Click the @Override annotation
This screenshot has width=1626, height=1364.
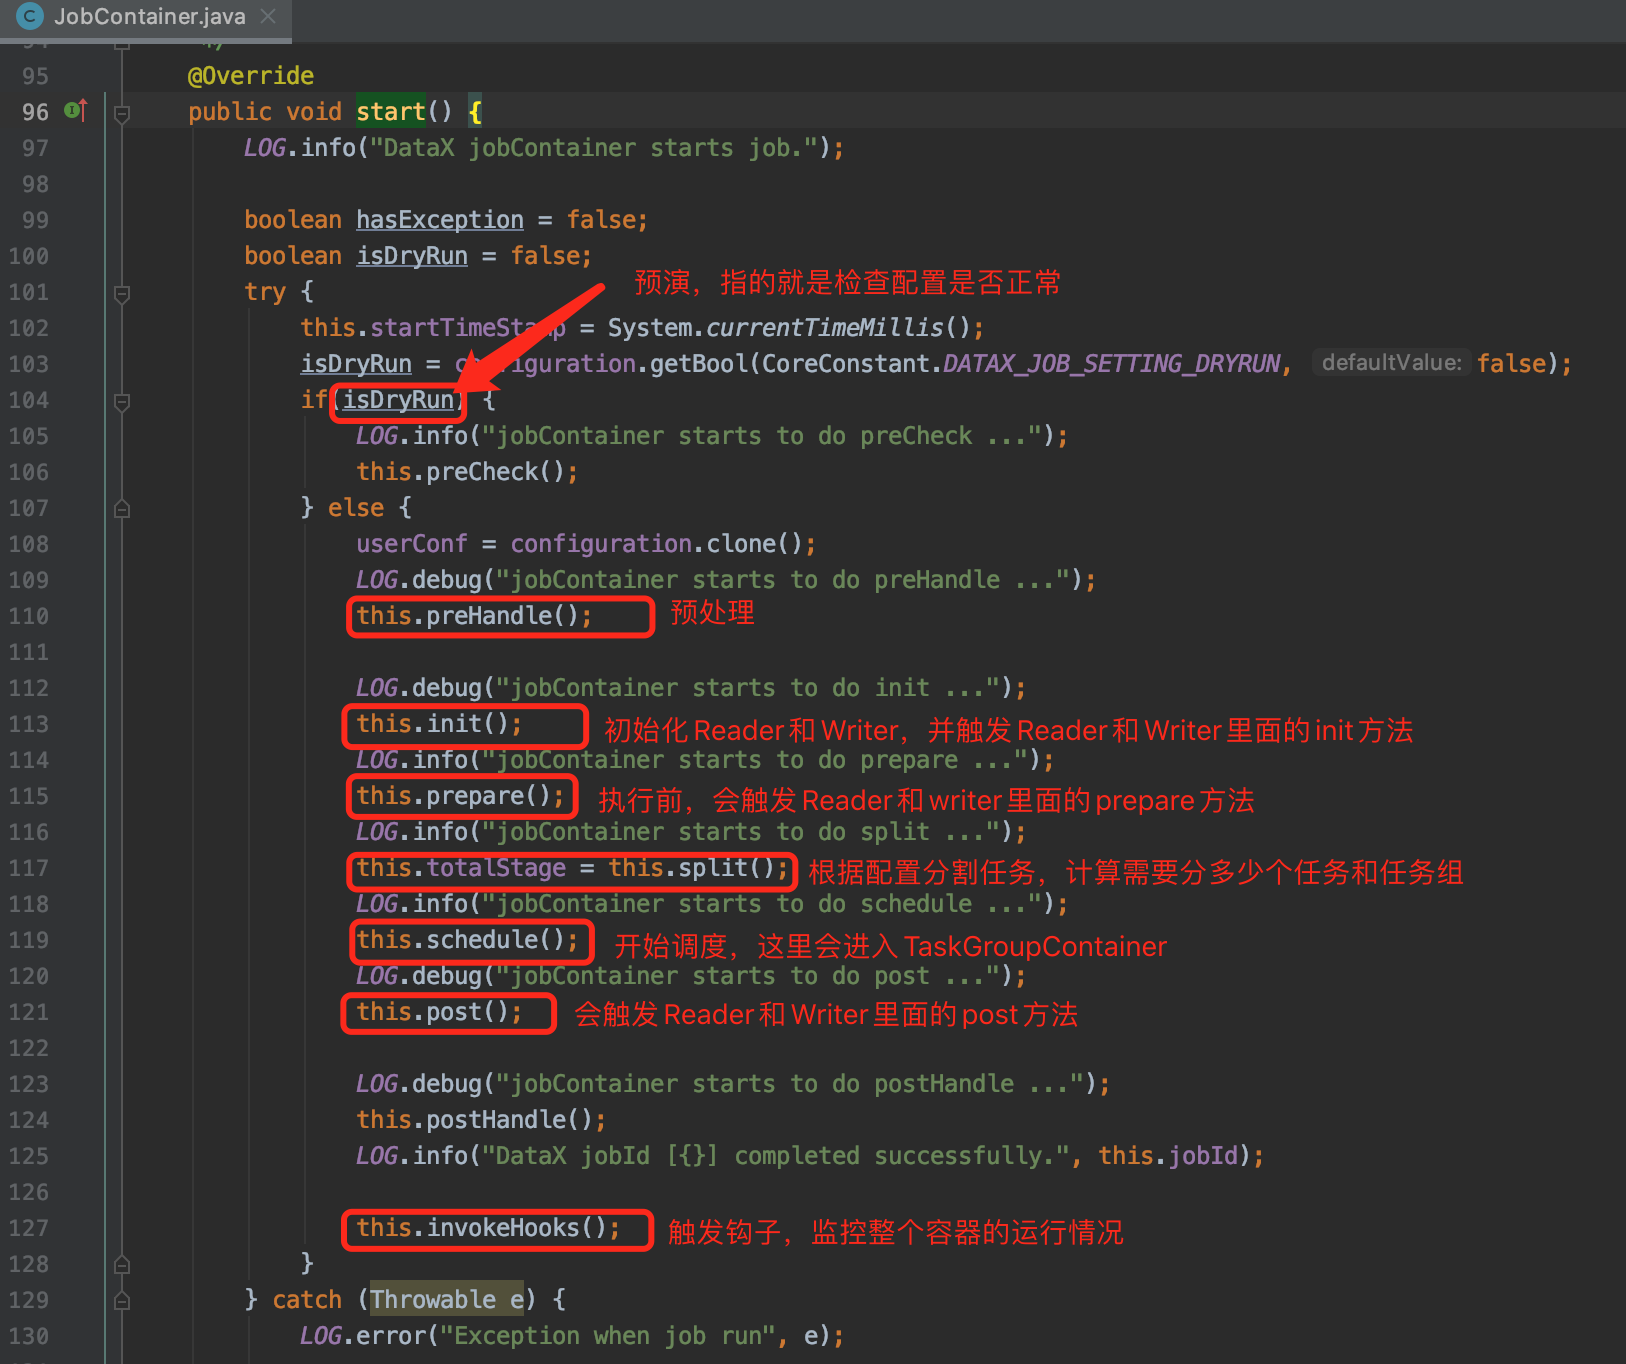251,76
